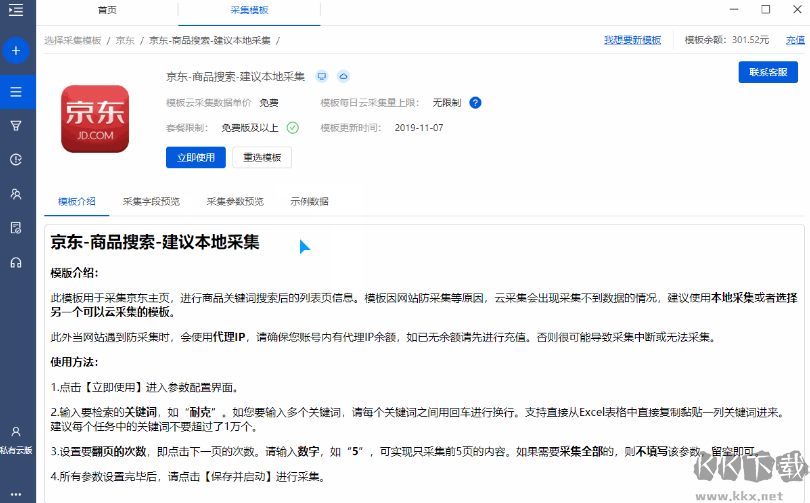Switch to the 首页 tab
Image resolution: width=810 pixels, height=503 pixels.
tap(107, 10)
